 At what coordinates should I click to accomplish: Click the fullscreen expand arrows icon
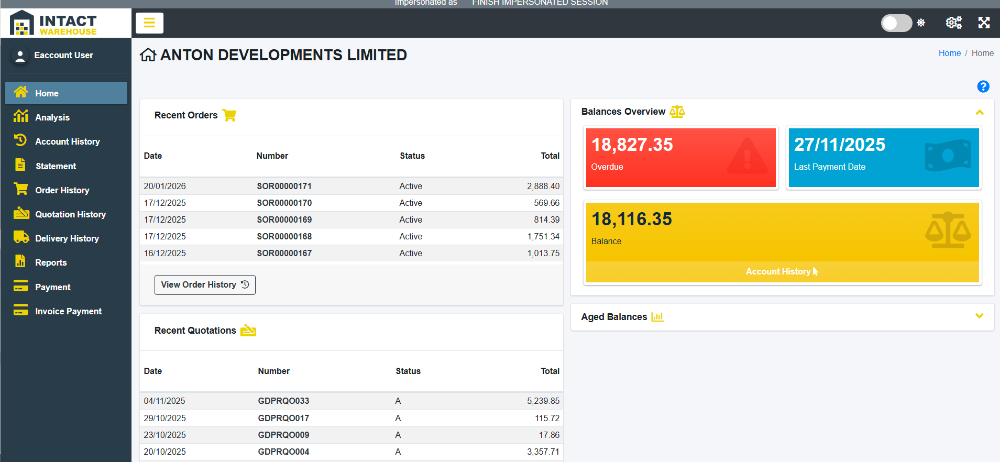click(x=984, y=23)
